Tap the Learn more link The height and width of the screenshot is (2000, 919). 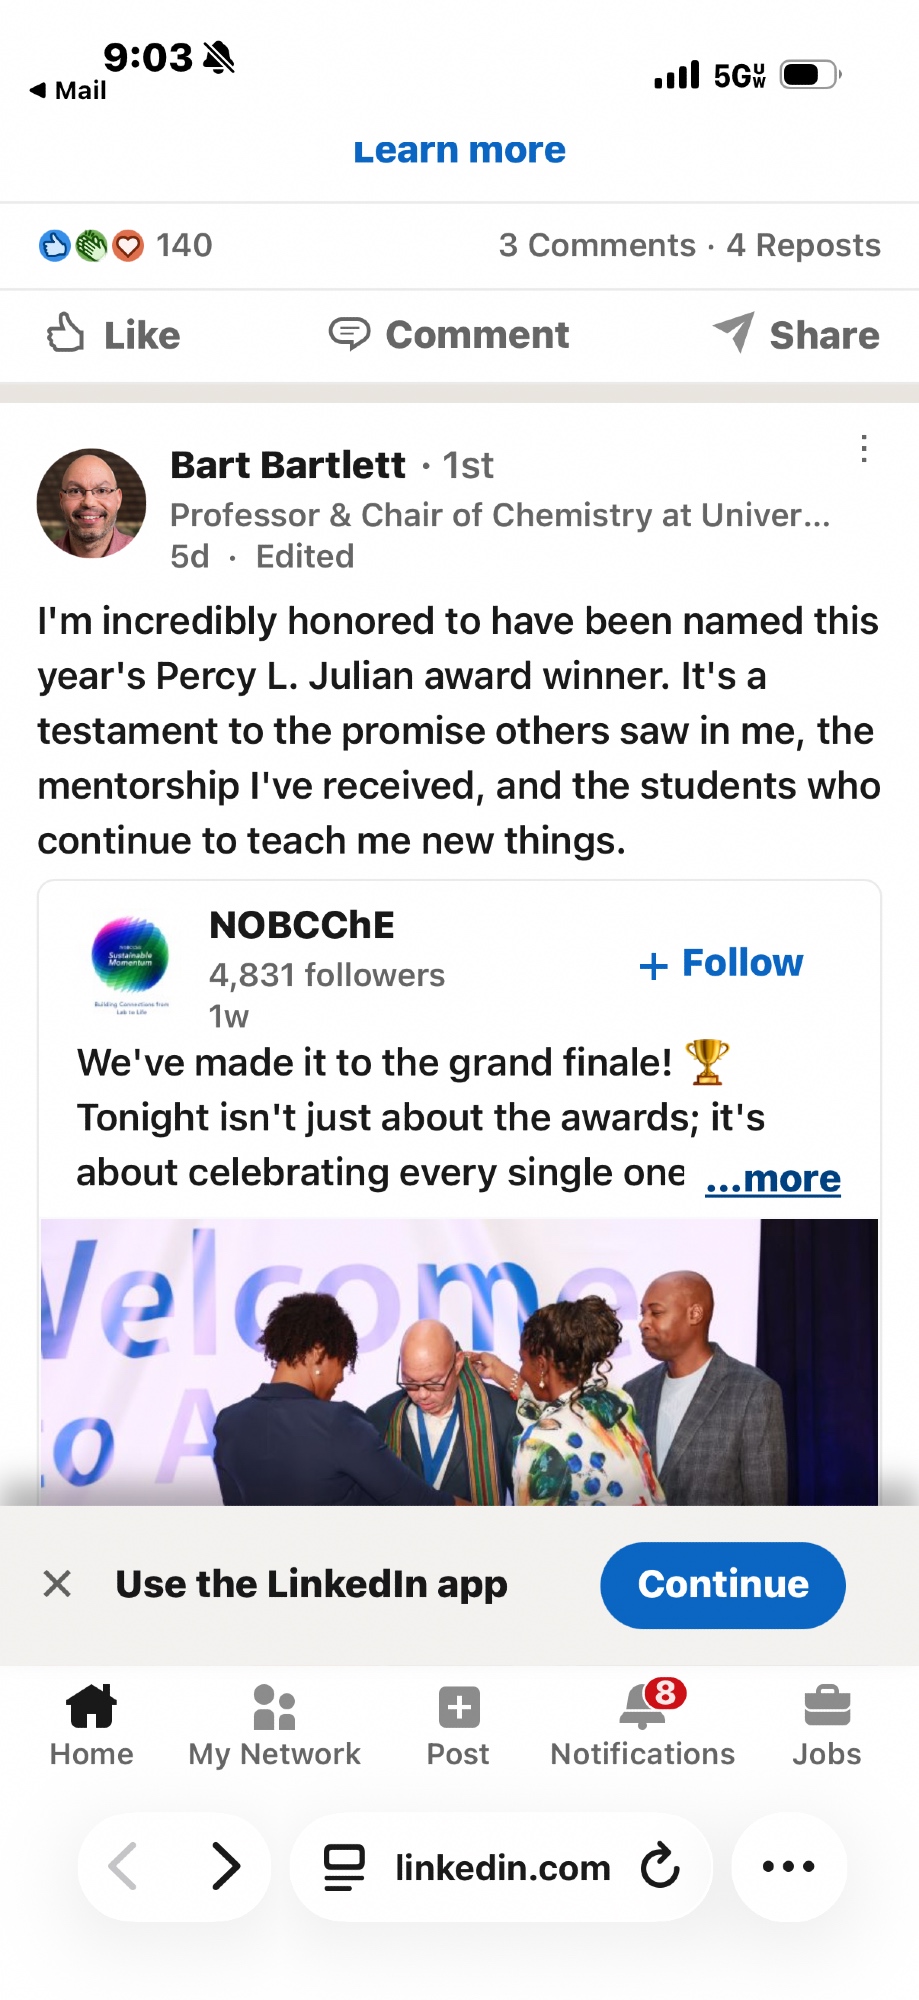click(459, 152)
